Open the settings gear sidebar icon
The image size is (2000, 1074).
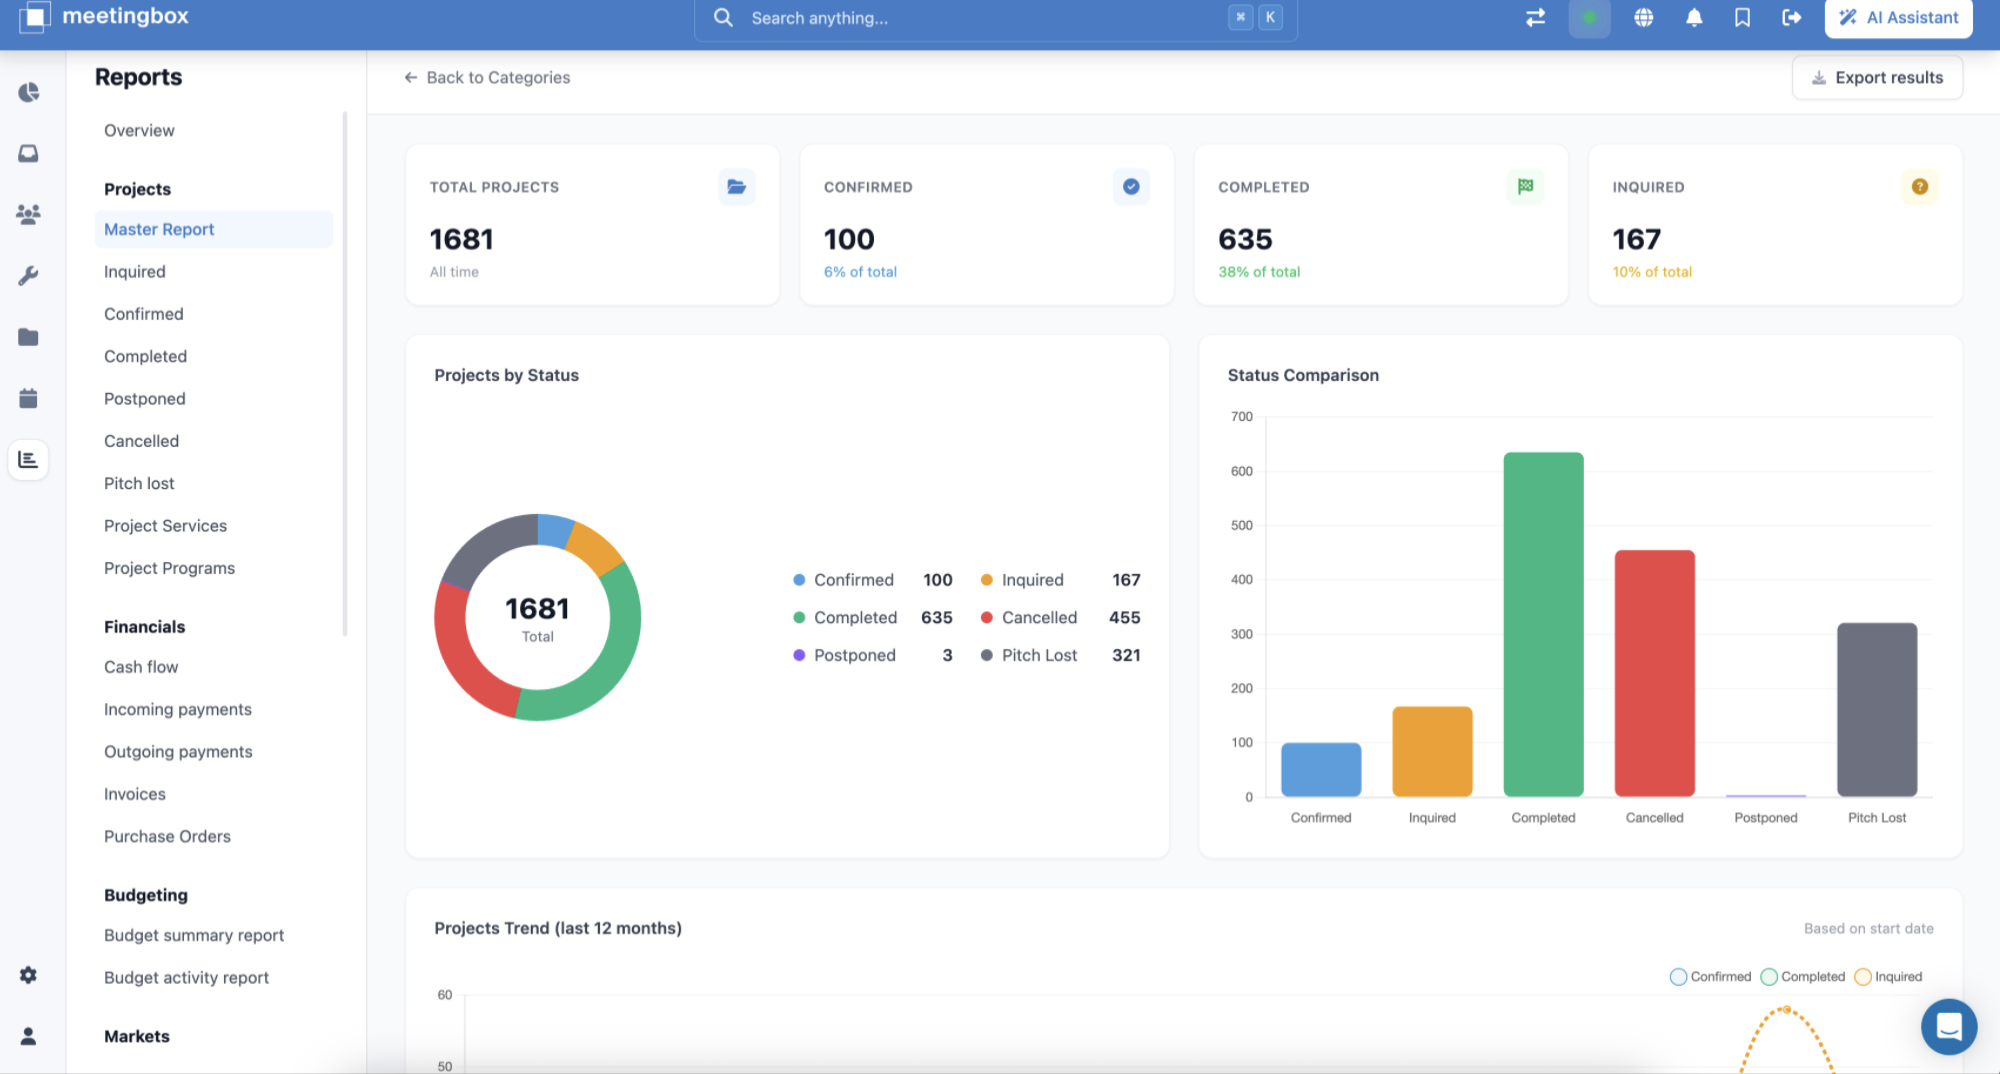(x=29, y=975)
